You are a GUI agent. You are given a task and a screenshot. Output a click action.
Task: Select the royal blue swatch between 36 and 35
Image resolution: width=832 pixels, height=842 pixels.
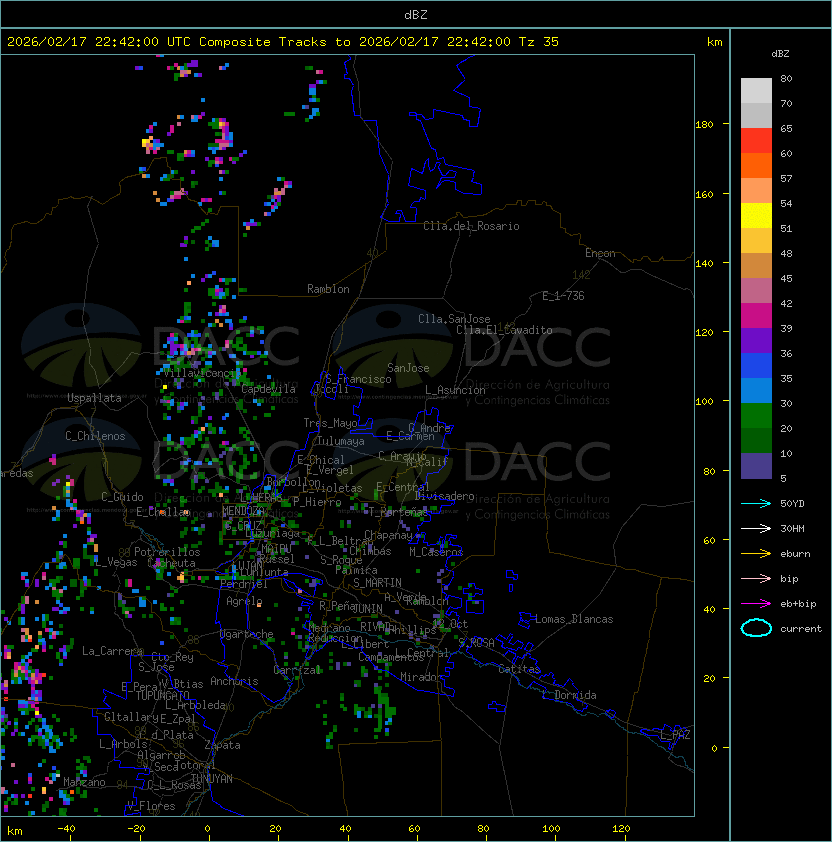(x=756, y=366)
